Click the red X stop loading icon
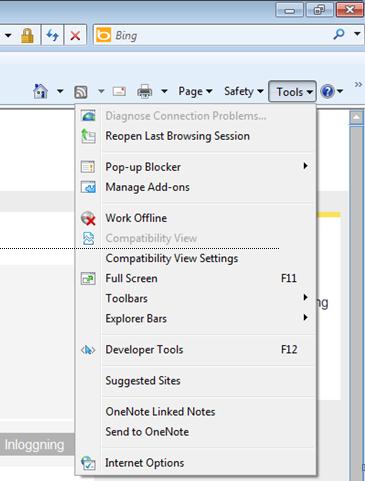The height and width of the screenshot is (481, 365). coord(75,35)
